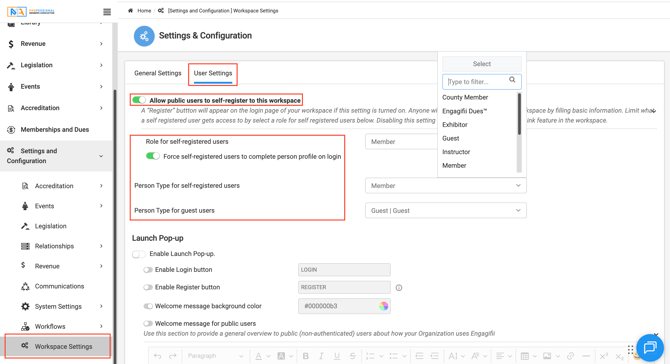Click the Select header in dropdown panel
Screen dimensions: 670x364
click(482, 64)
